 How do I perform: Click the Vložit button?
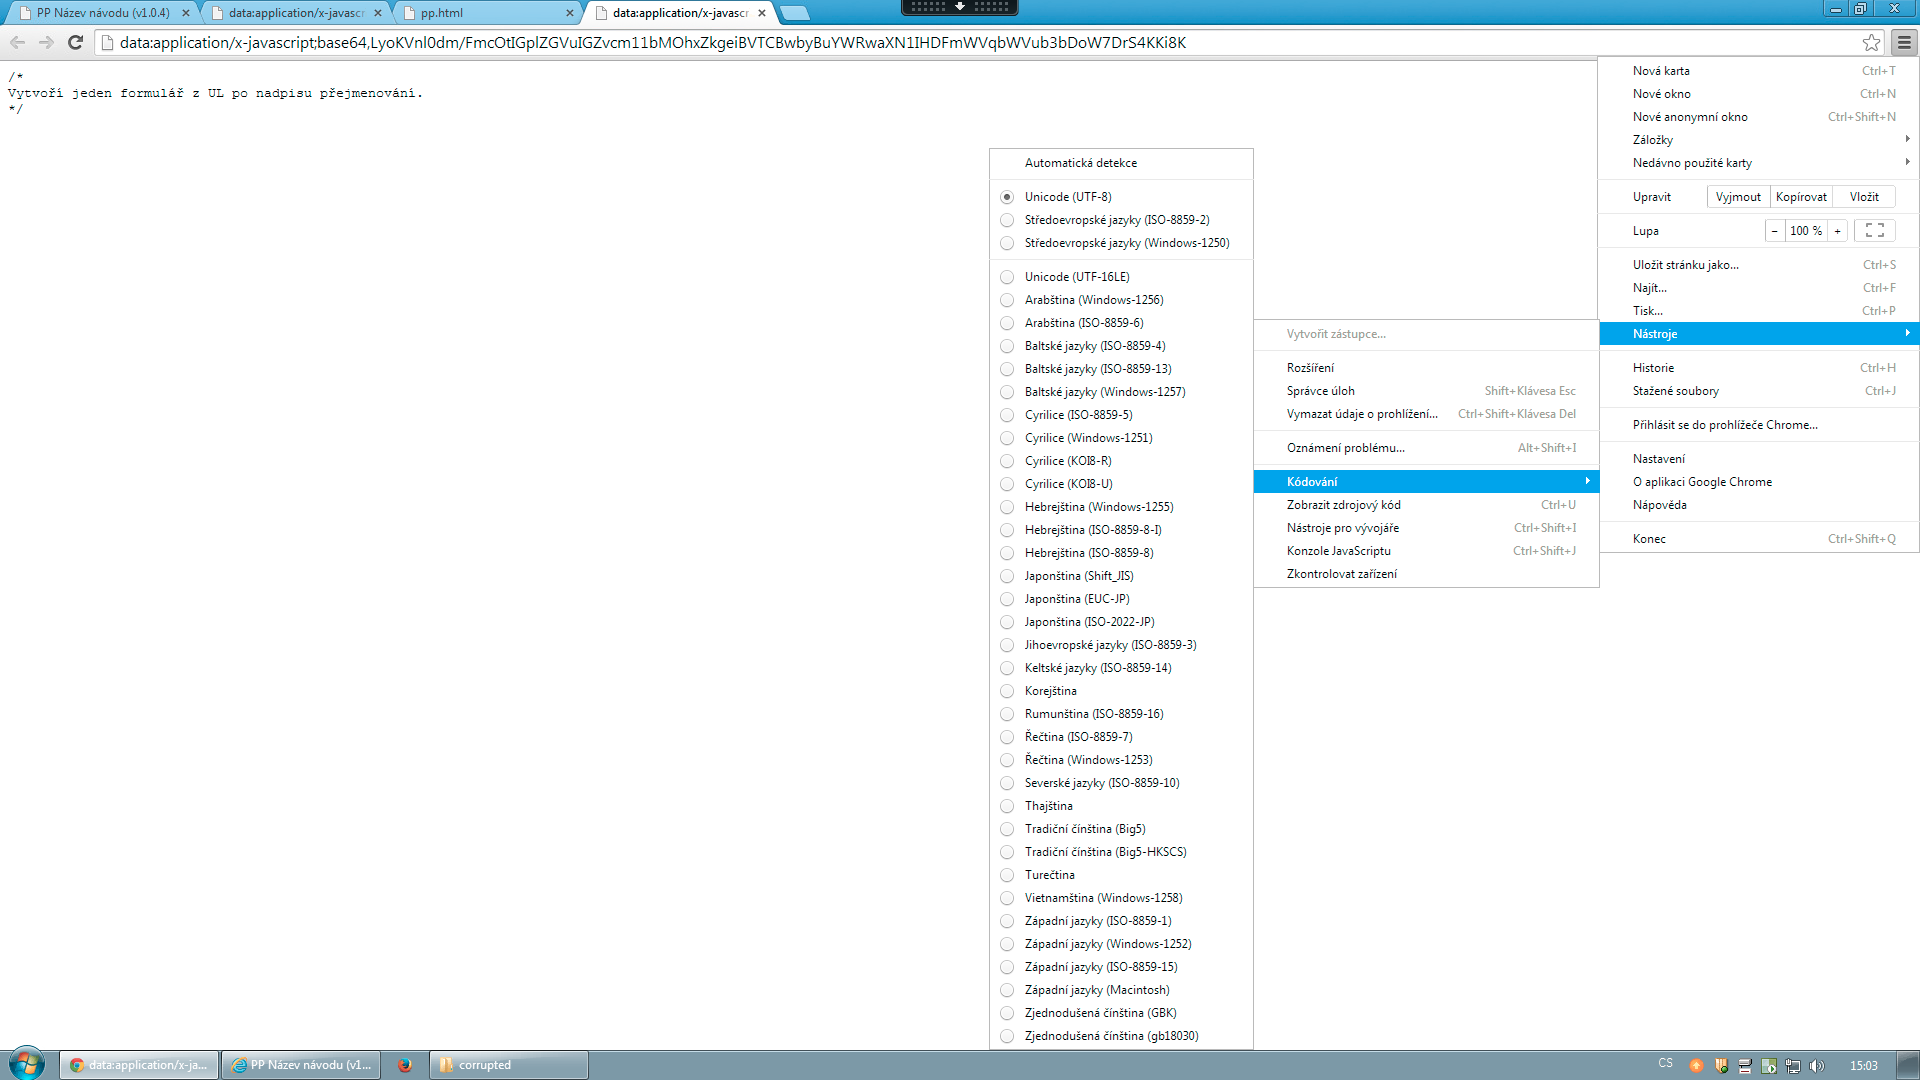tap(1863, 196)
